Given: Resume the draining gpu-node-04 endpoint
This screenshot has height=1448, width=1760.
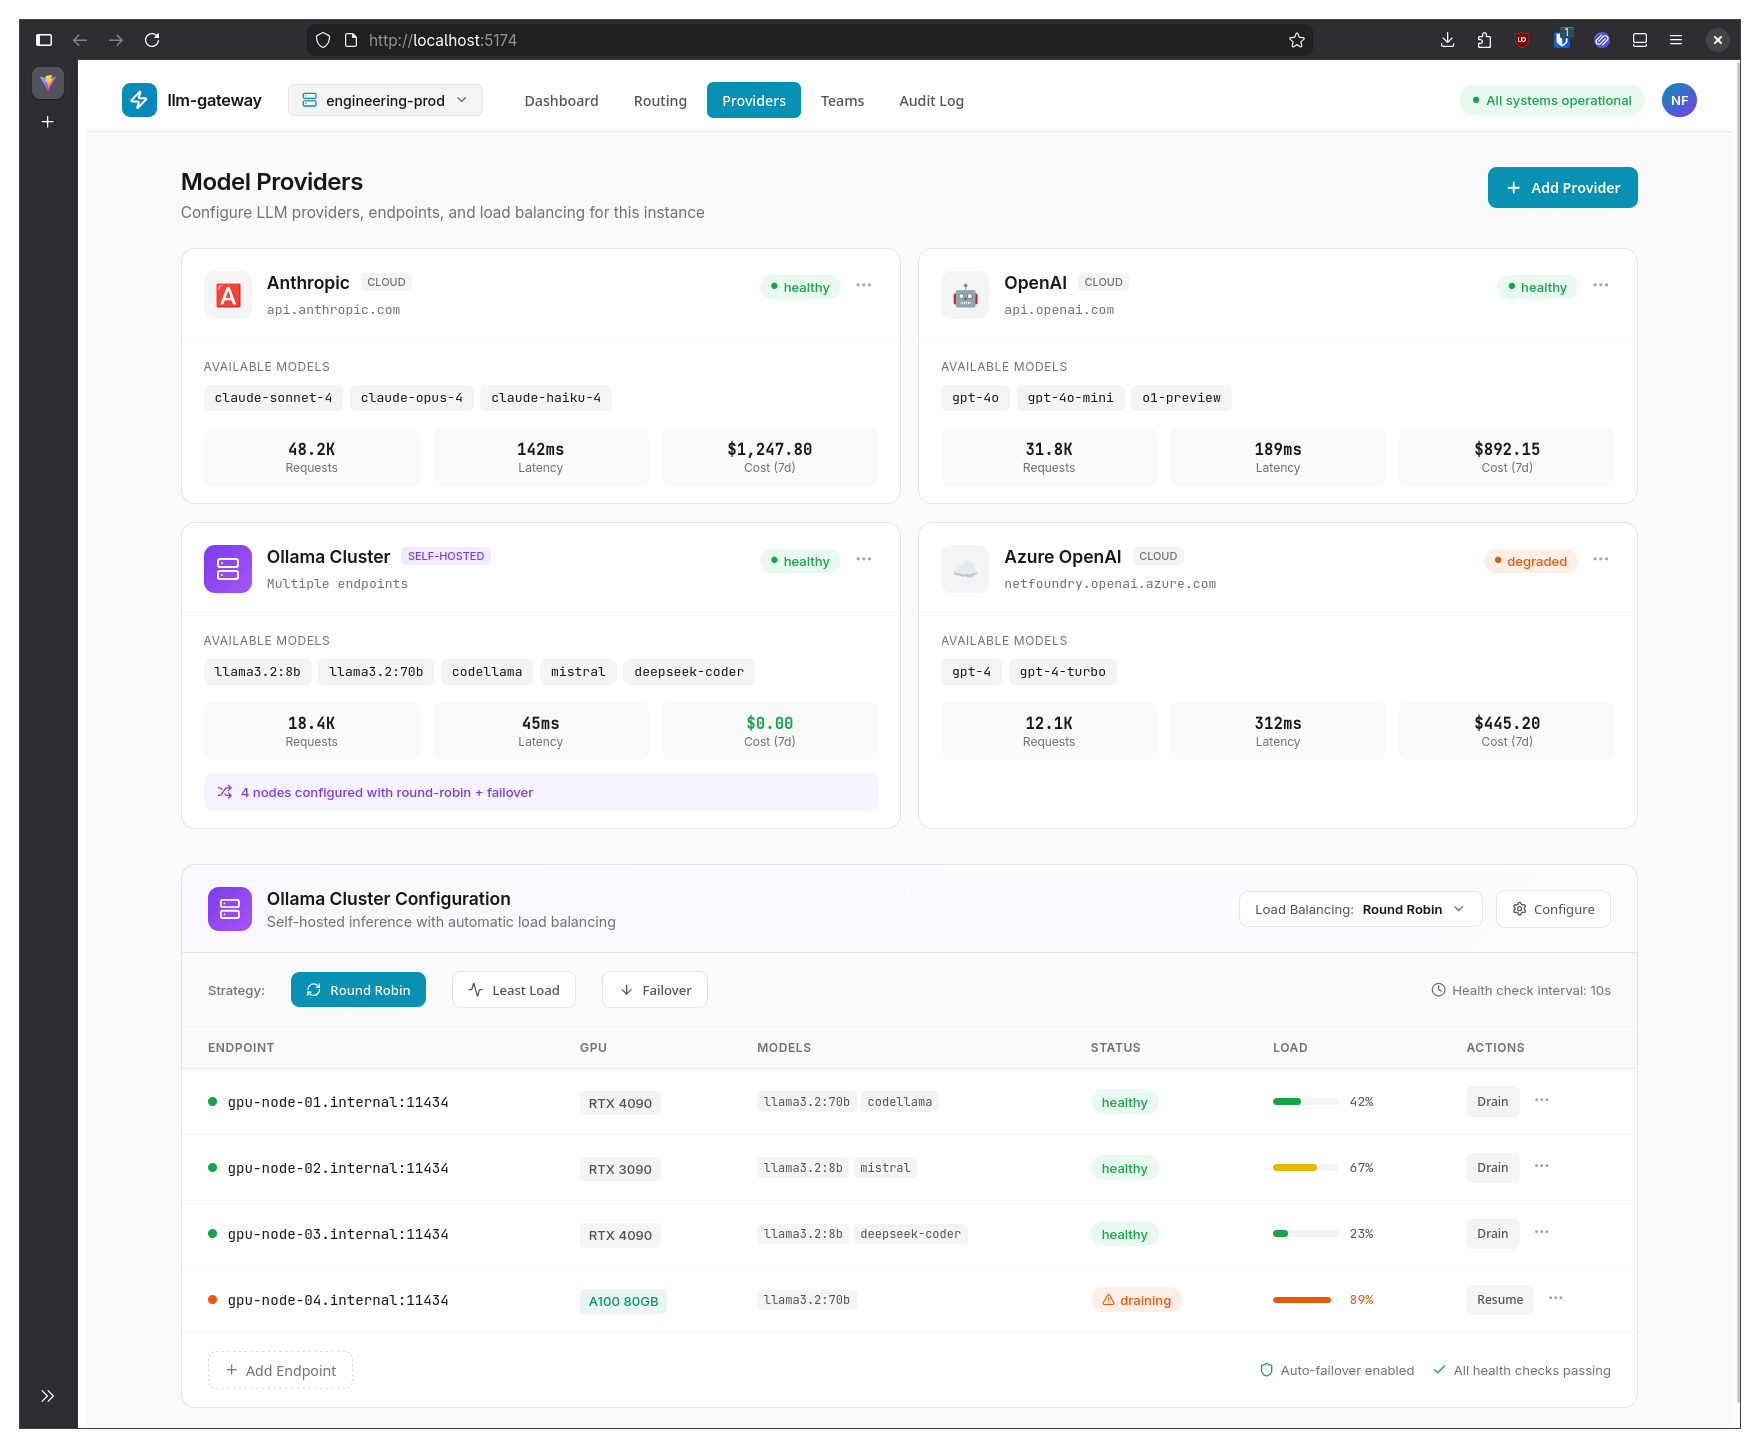Looking at the screenshot, I should (1500, 1299).
